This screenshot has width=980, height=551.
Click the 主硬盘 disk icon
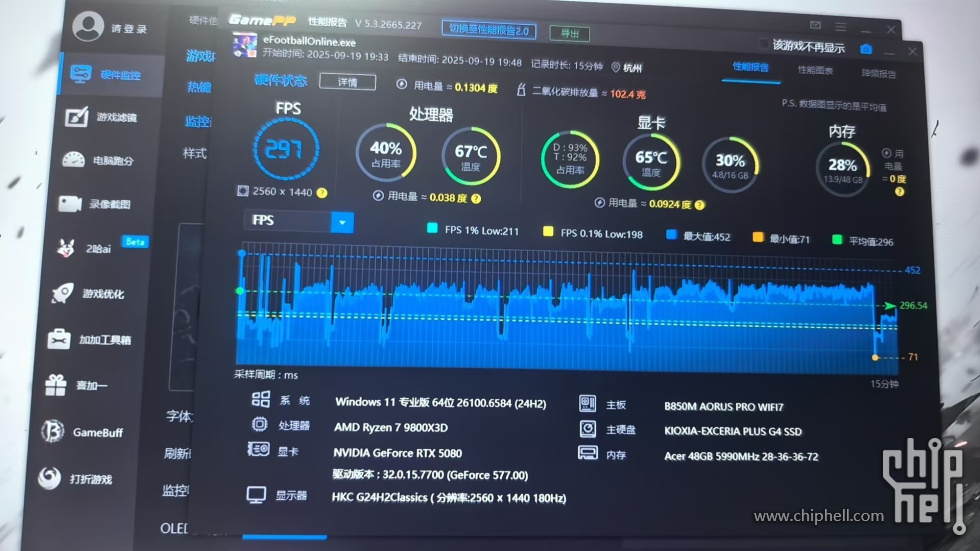tap(588, 429)
